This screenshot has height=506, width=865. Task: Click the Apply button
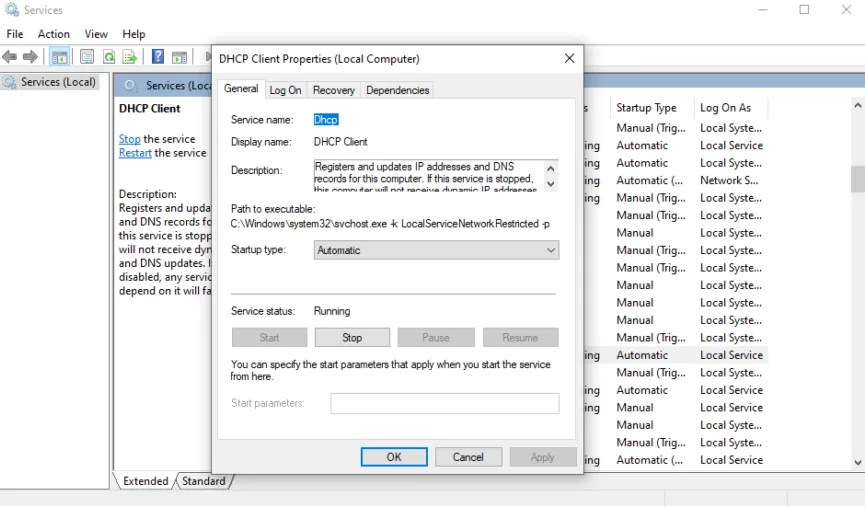click(x=543, y=457)
